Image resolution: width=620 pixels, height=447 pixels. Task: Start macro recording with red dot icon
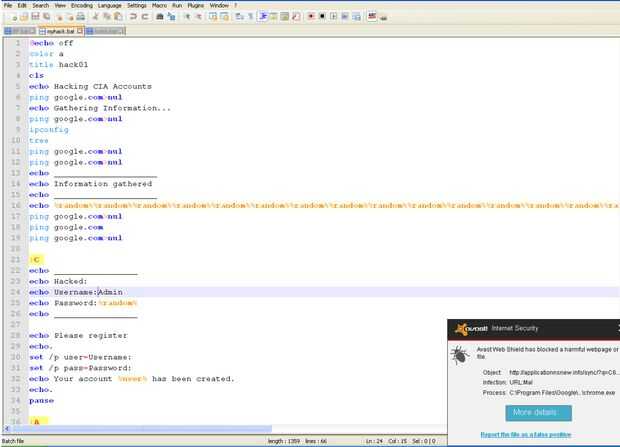point(311,17)
